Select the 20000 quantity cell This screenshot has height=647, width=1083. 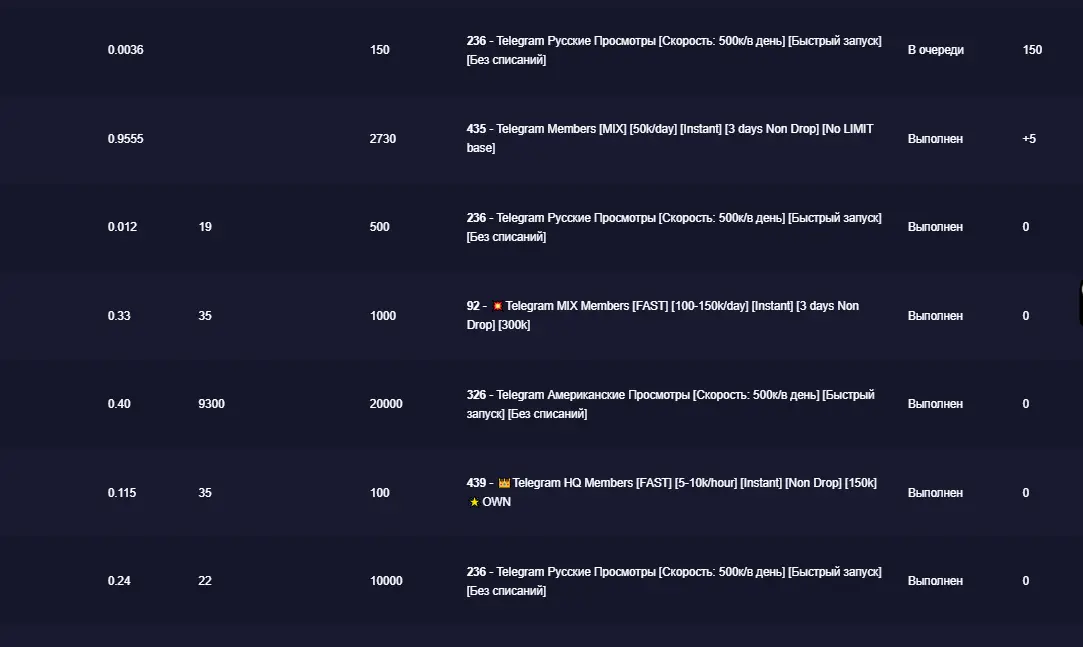(x=385, y=404)
